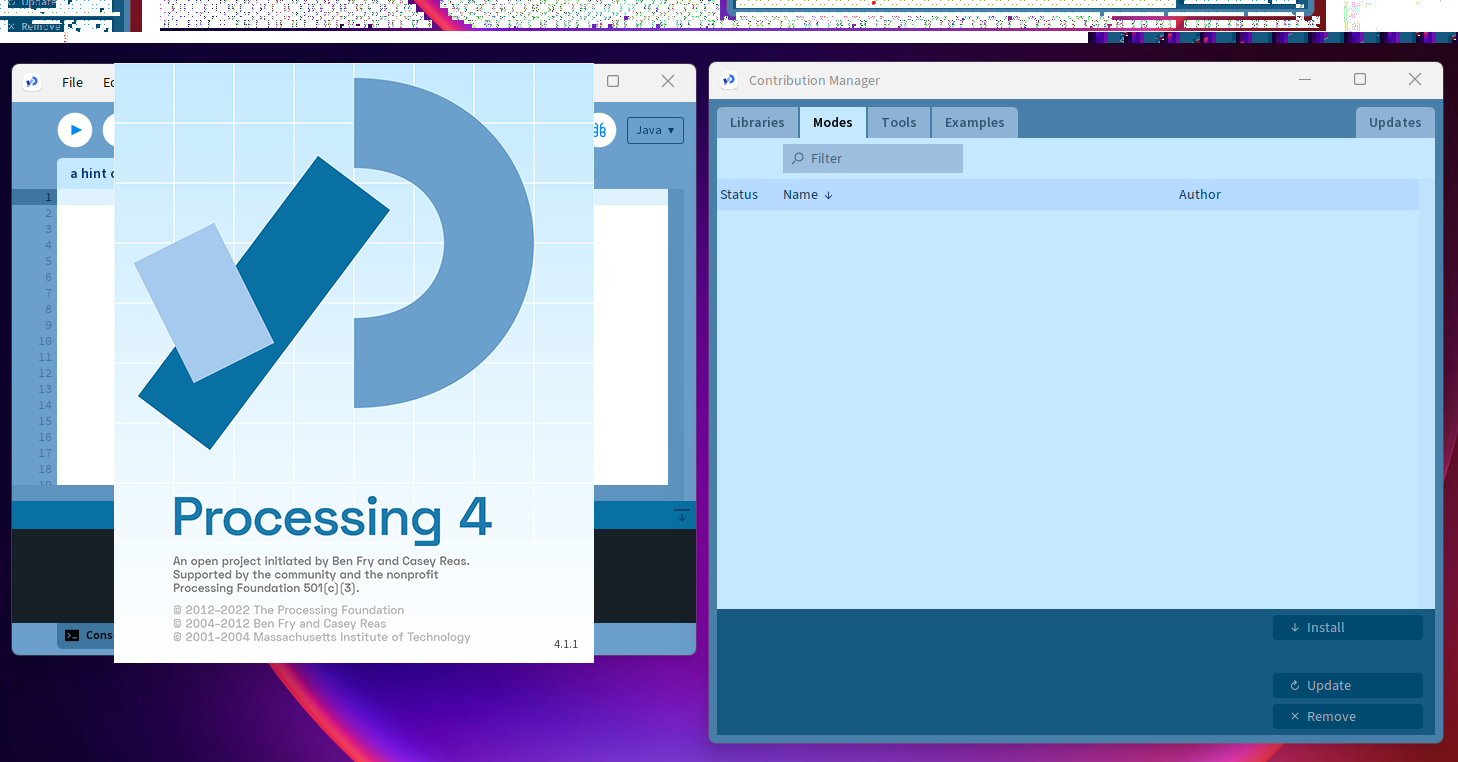
Task: Click the Update button
Action: point(1348,685)
